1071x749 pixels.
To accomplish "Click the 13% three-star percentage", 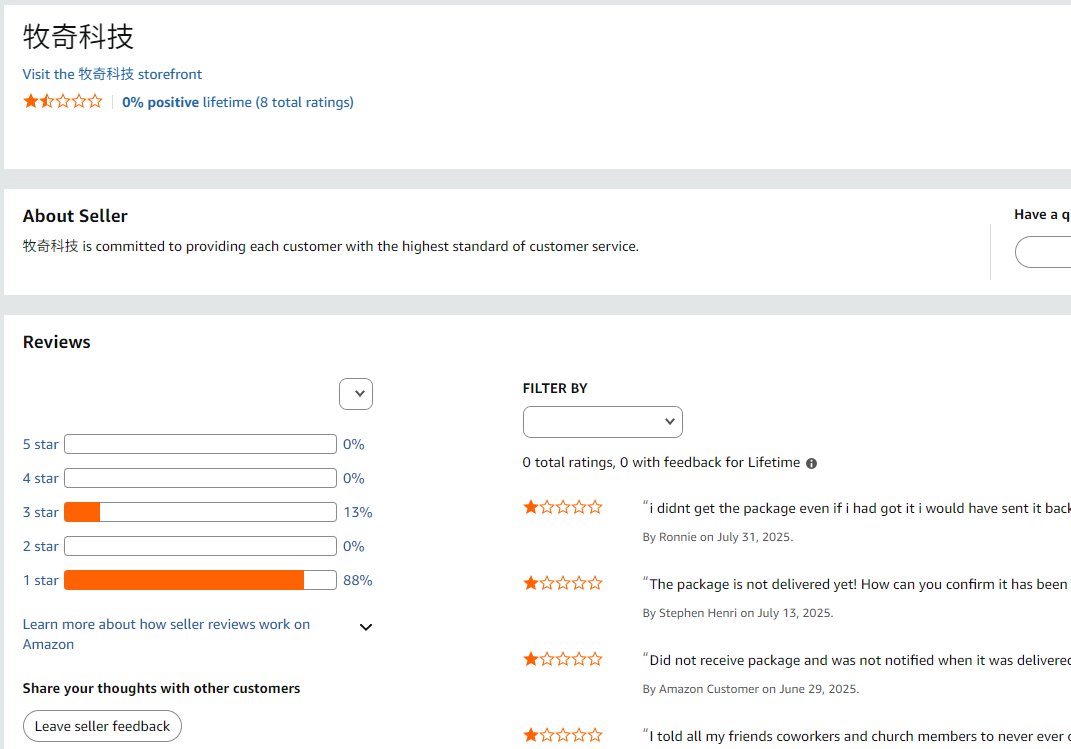I will coord(357,512).
